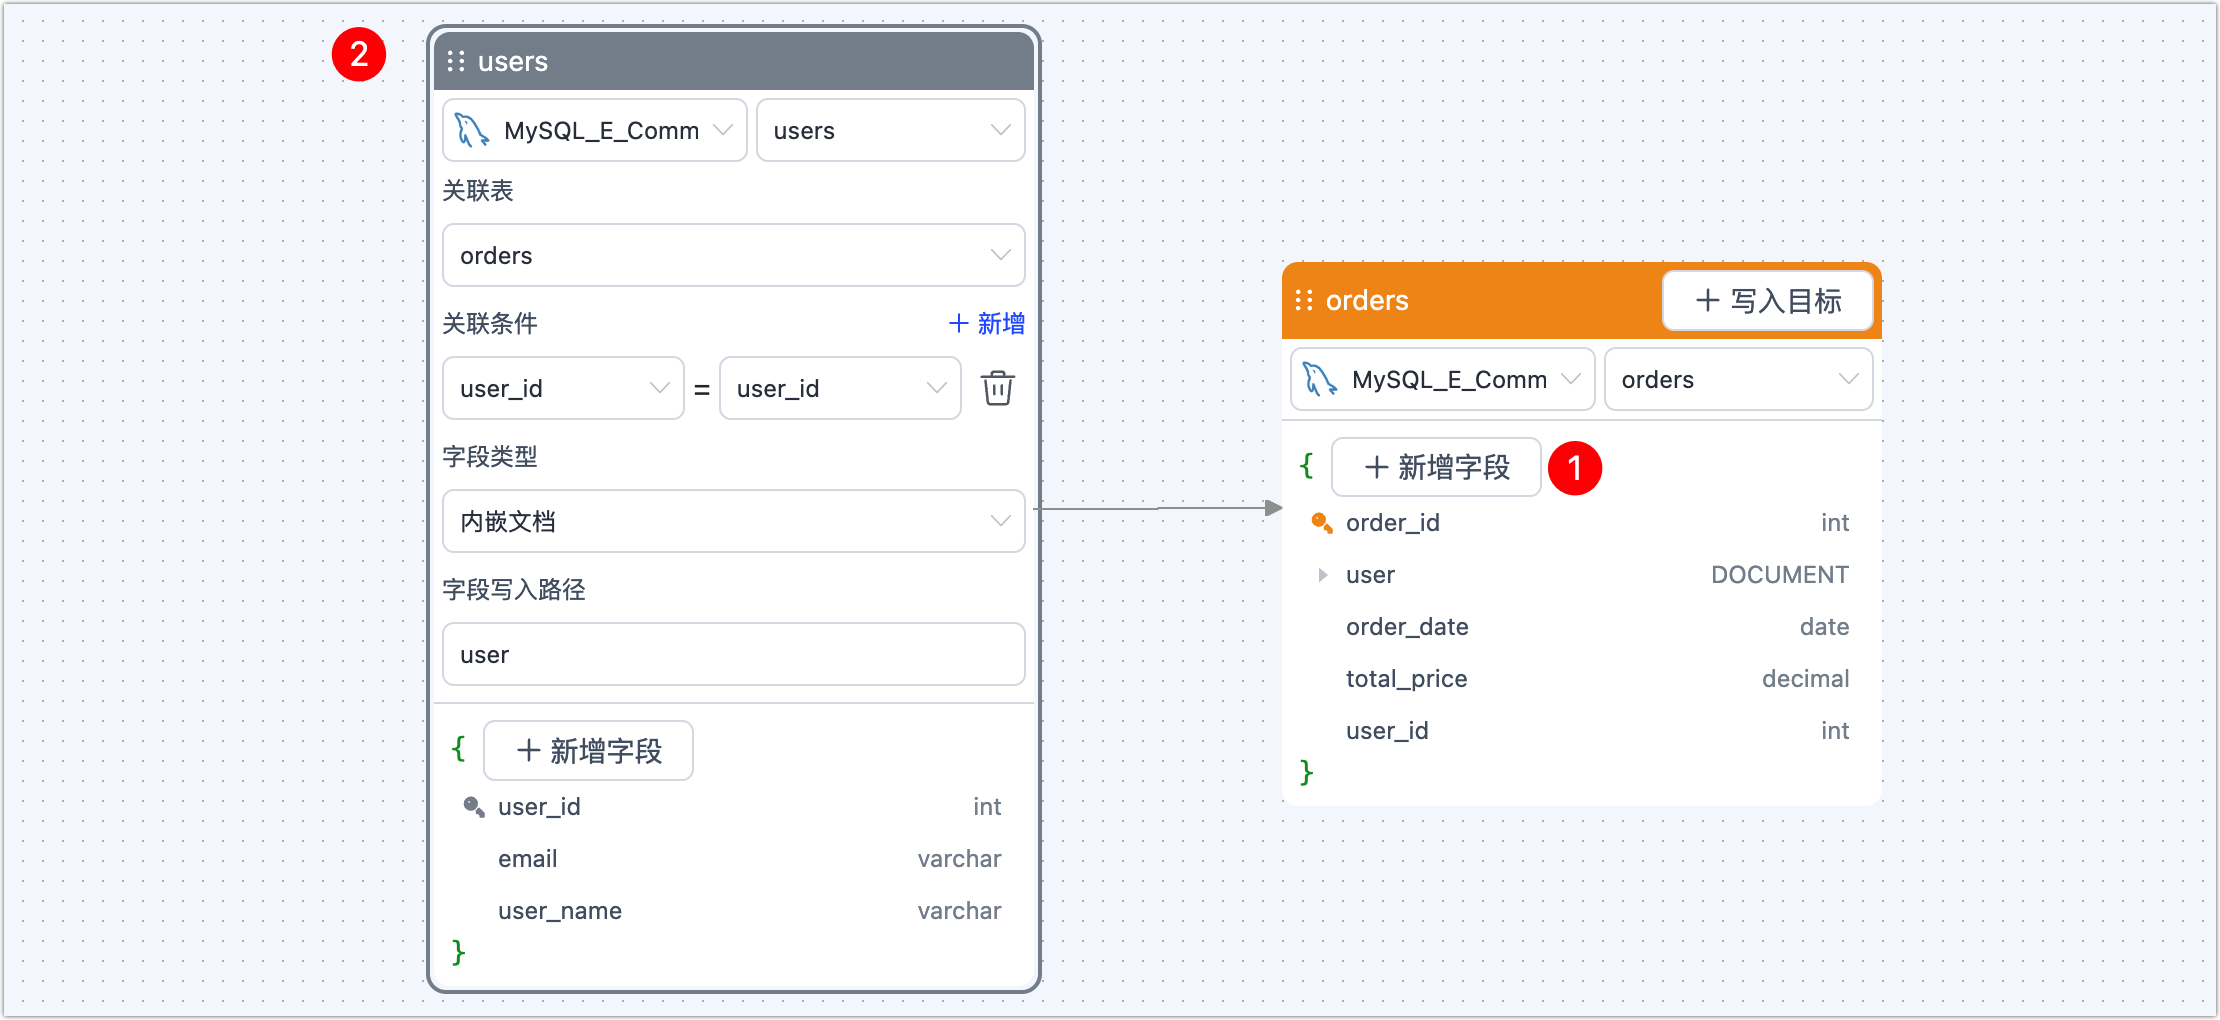Click 写入目标 button on orders node
Viewport: 2220px width, 1020px height.
click(1767, 301)
